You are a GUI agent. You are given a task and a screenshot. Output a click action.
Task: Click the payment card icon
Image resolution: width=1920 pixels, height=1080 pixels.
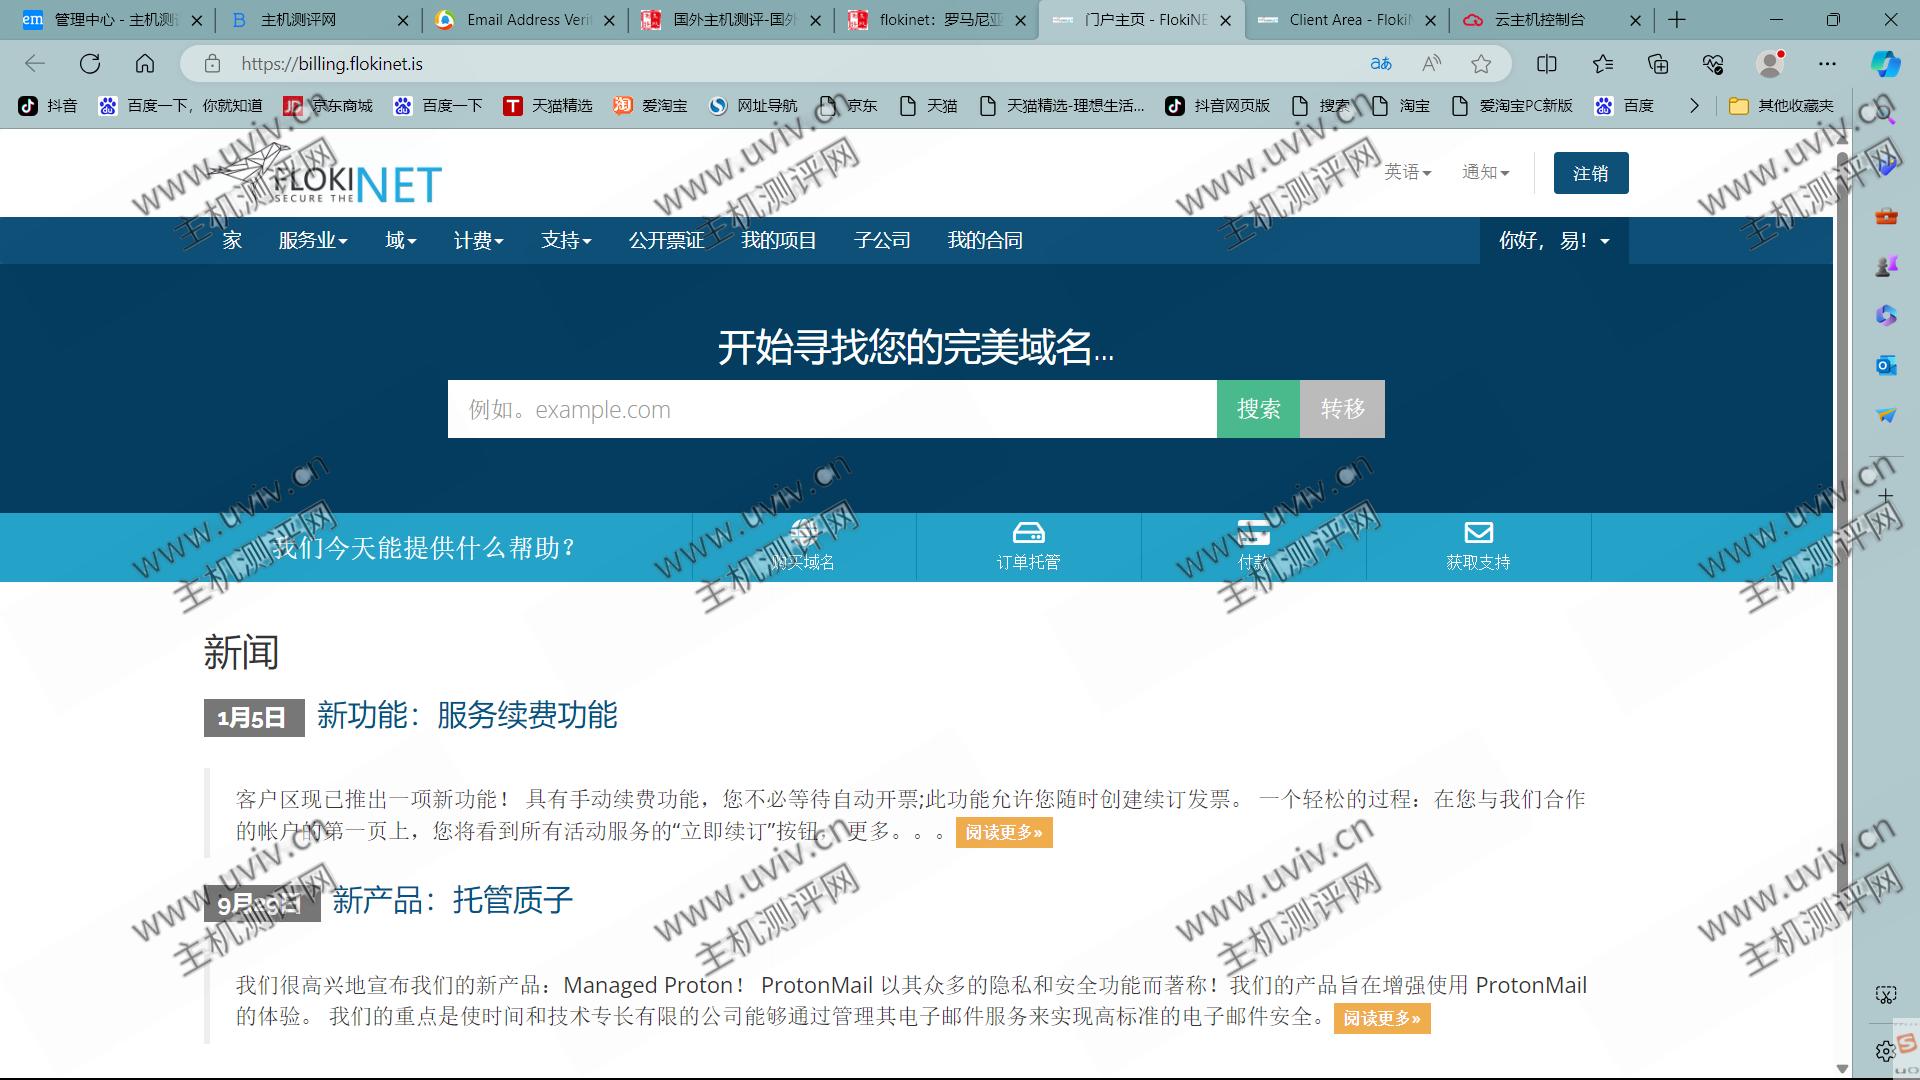click(x=1253, y=532)
